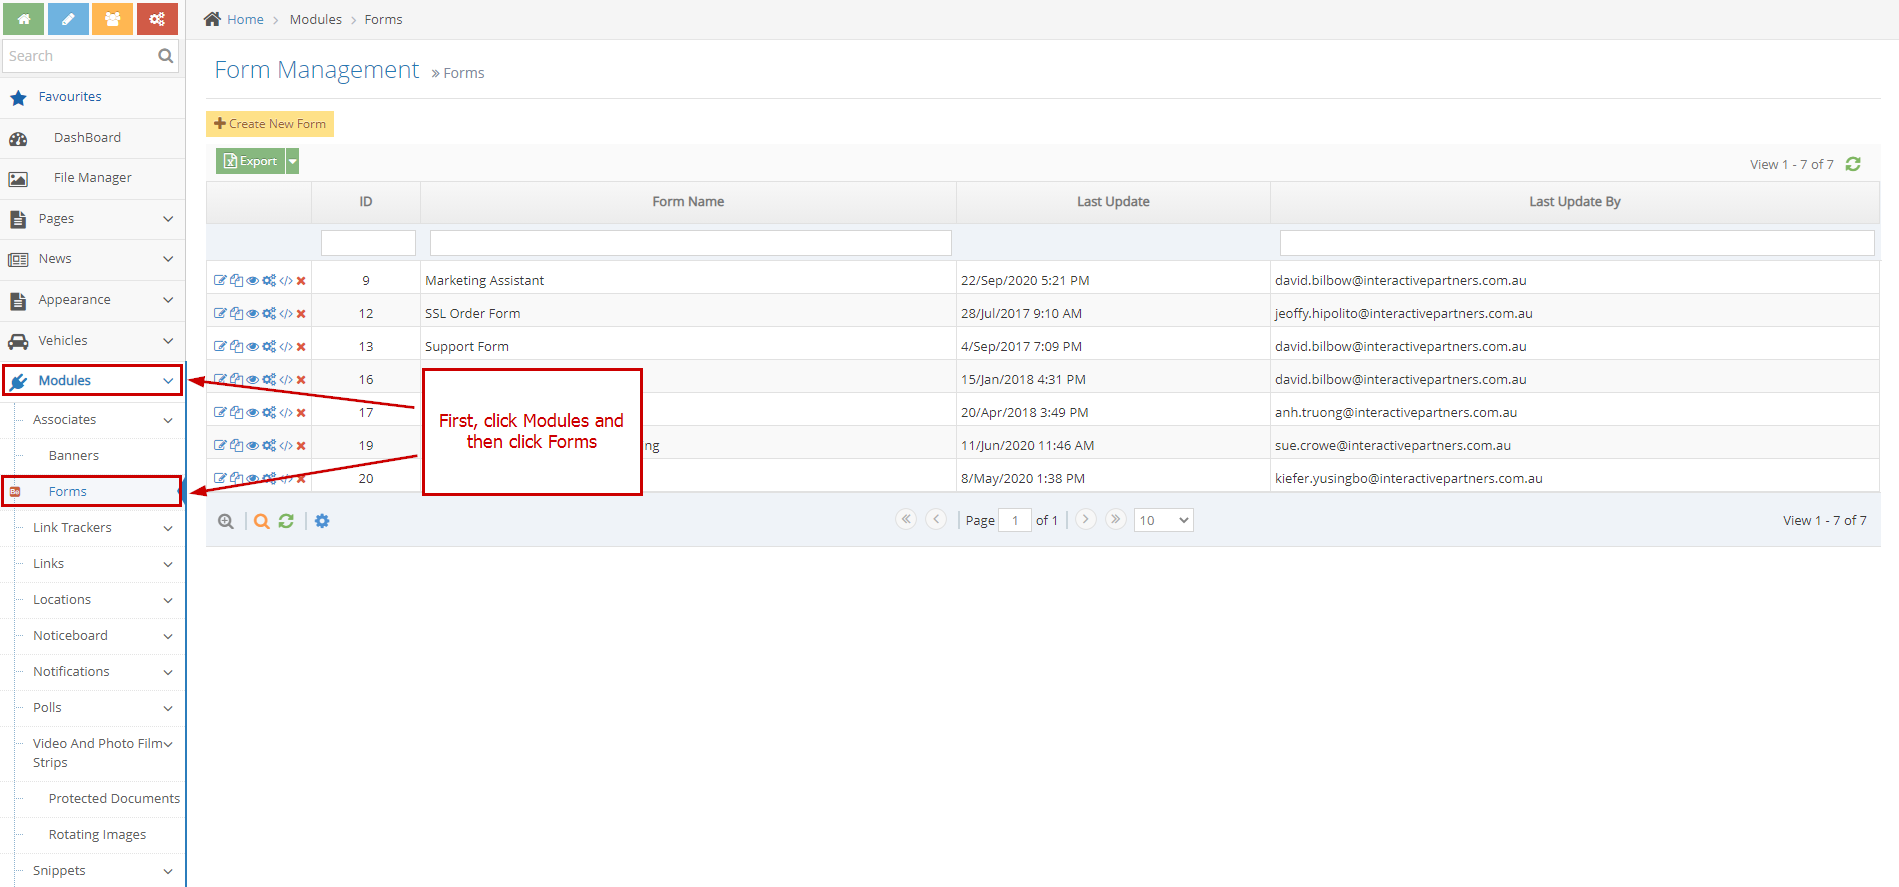This screenshot has height=887, width=1899.
Task: Open the red settings gears shortcut
Action: pyautogui.click(x=157, y=19)
